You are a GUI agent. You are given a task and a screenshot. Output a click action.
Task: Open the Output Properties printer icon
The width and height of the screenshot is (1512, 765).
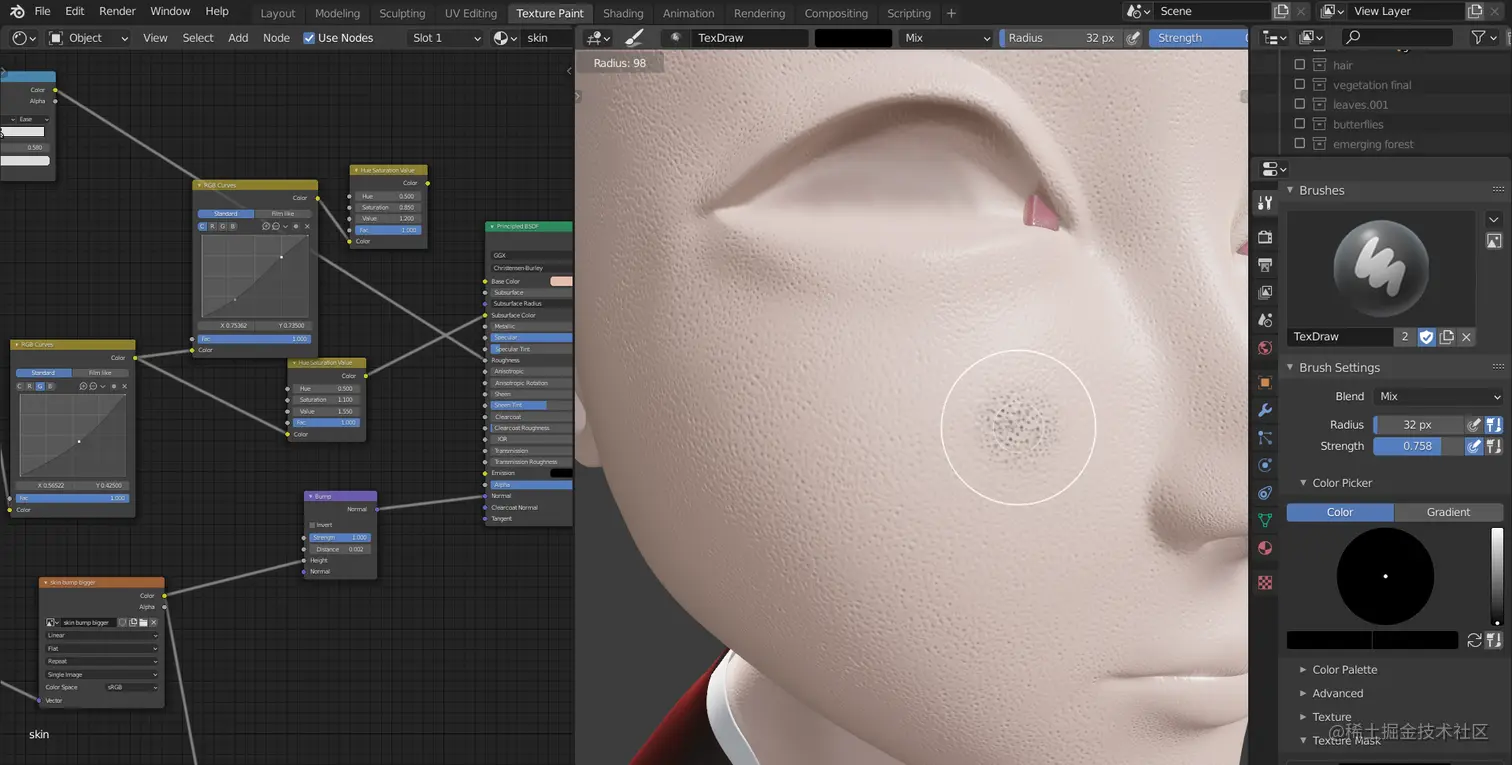1265,264
